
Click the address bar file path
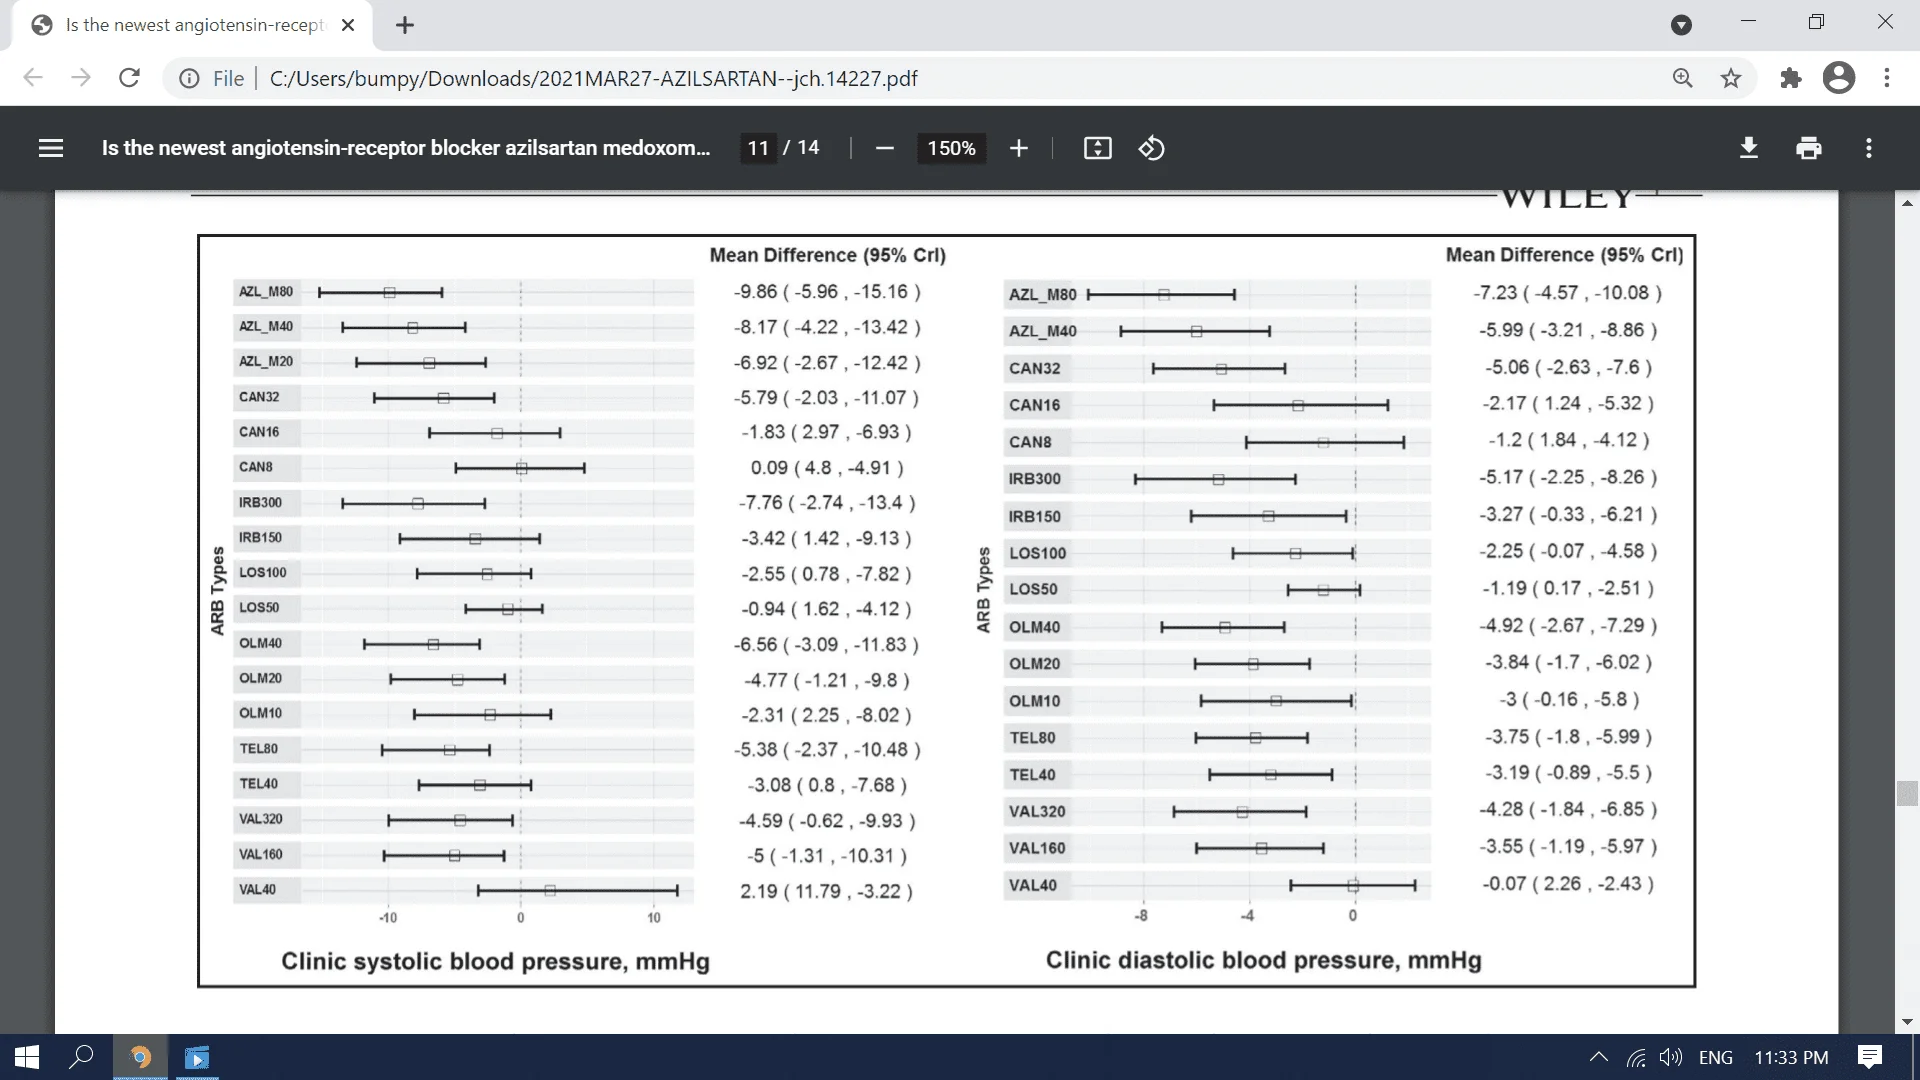coord(593,78)
